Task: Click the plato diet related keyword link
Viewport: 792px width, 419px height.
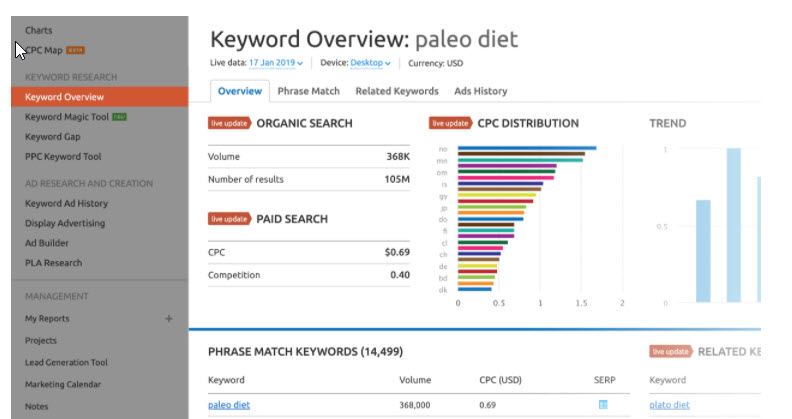Action: tap(669, 405)
